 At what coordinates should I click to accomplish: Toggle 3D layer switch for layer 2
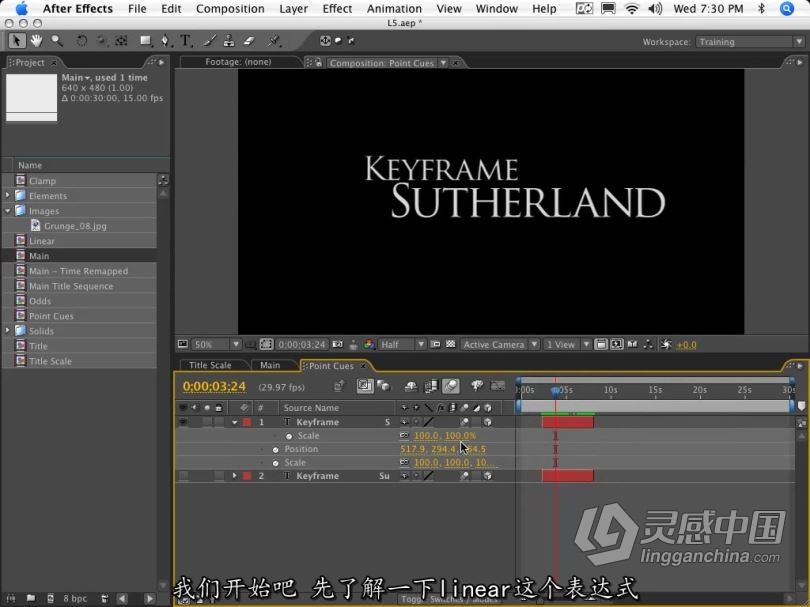point(487,476)
